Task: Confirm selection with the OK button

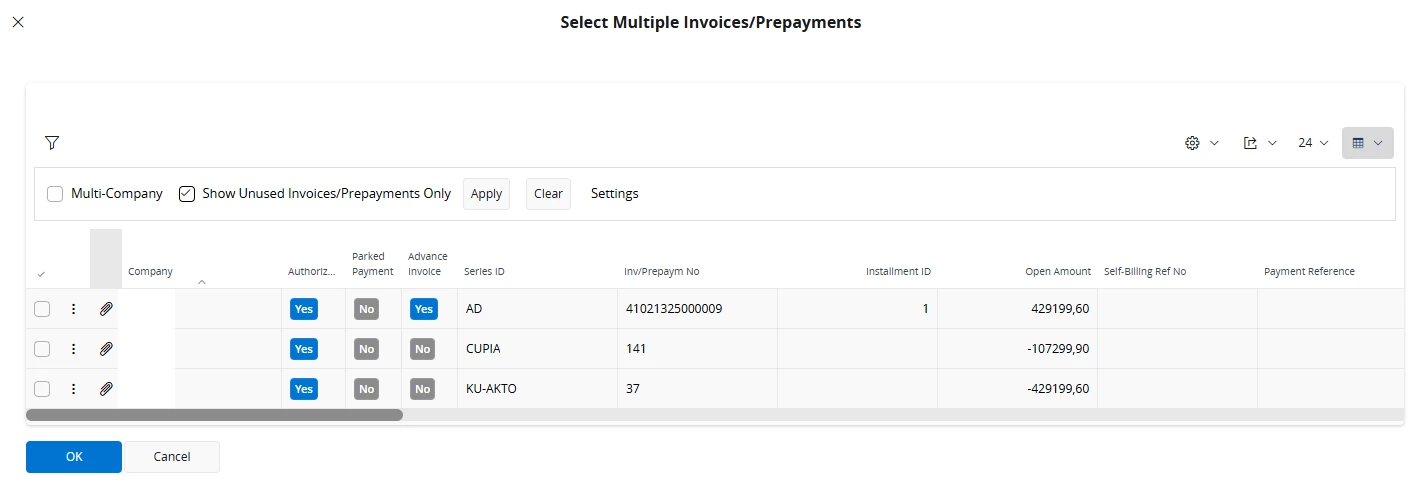Action: coord(74,457)
